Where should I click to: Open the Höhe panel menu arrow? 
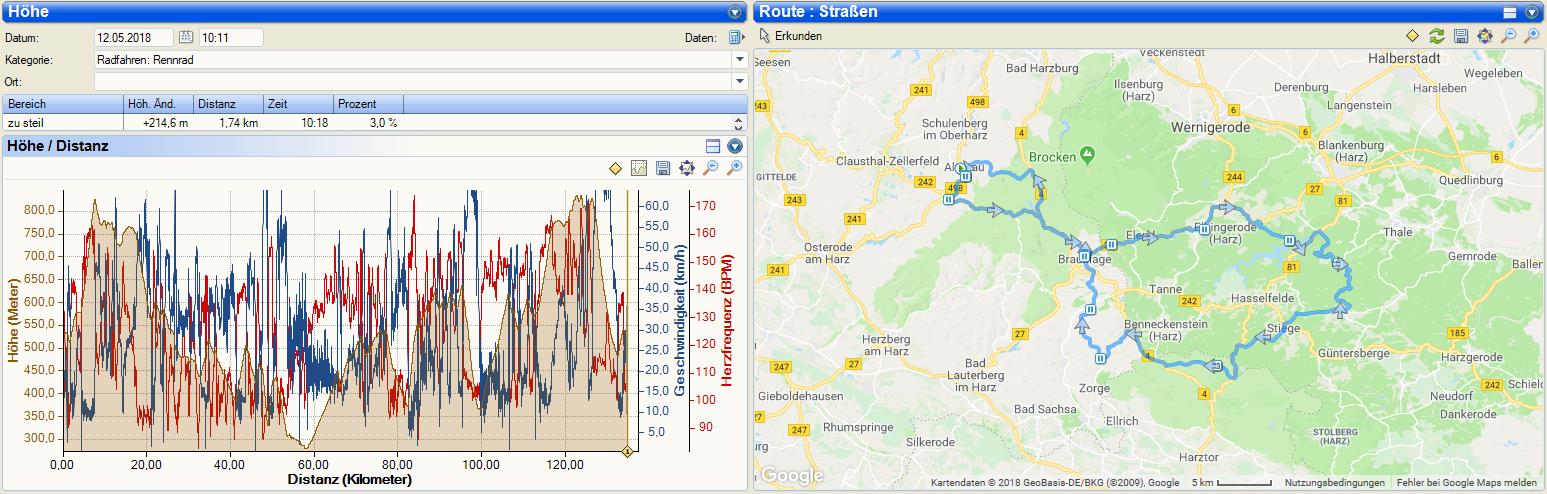(x=735, y=12)
